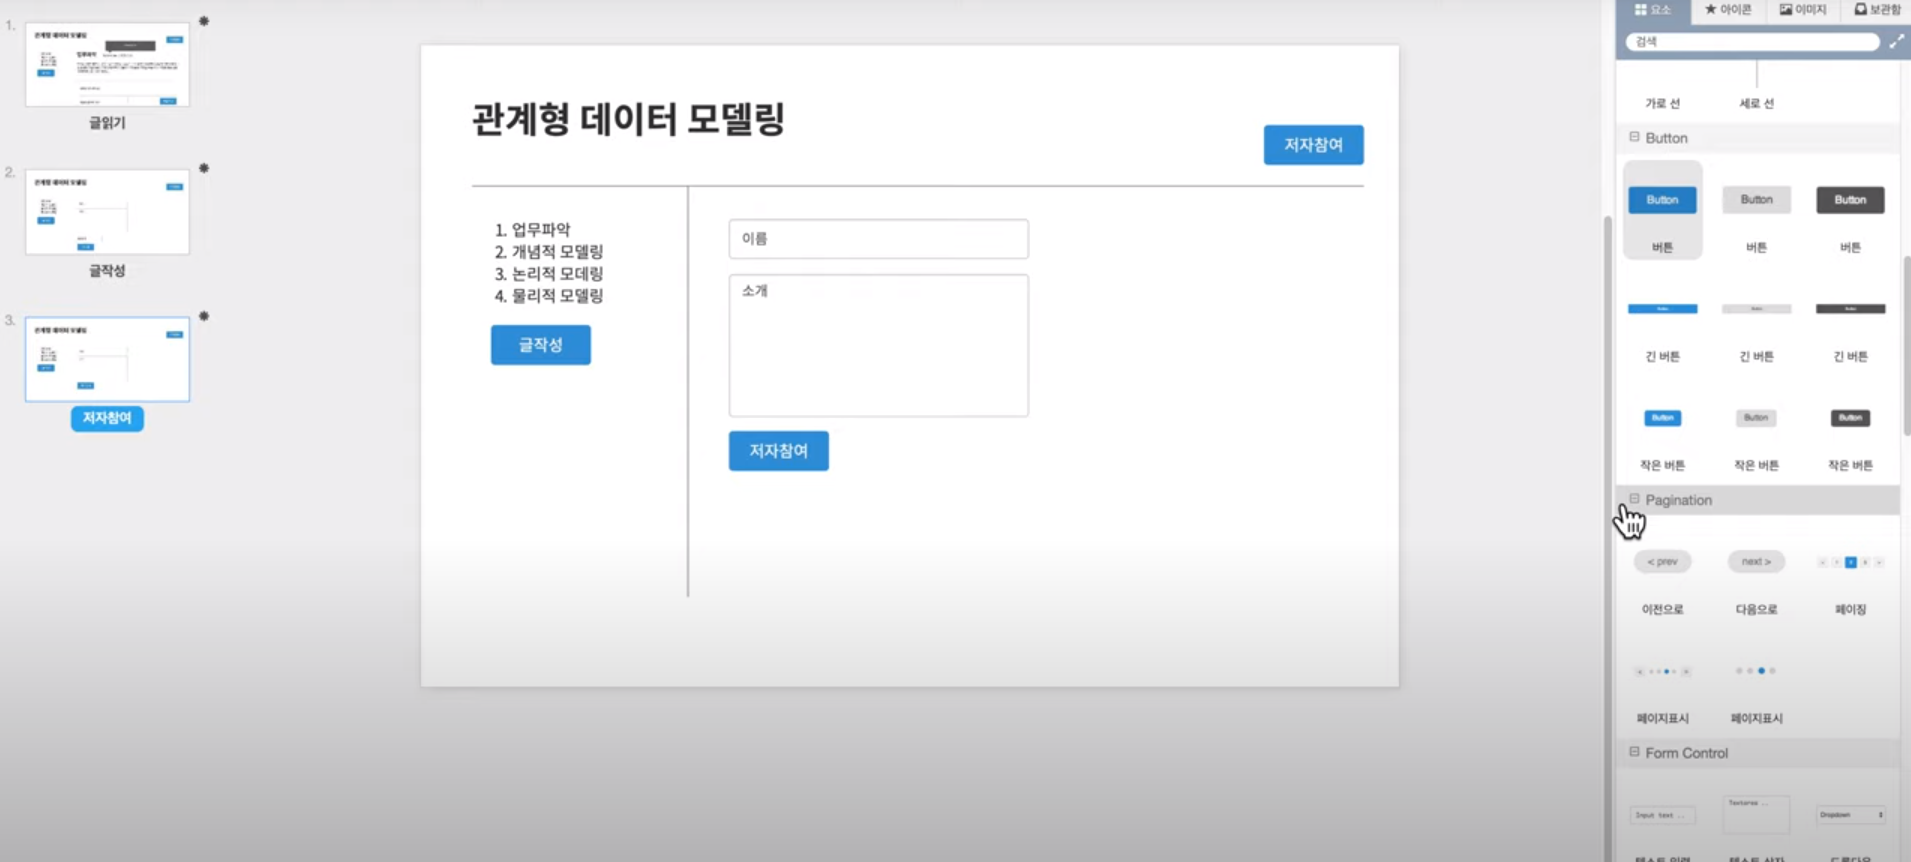This screenshot has width=1911, height=862.
Task: Select the 'next >' 다음으로 pagination element
Action: click(1756, 562)
